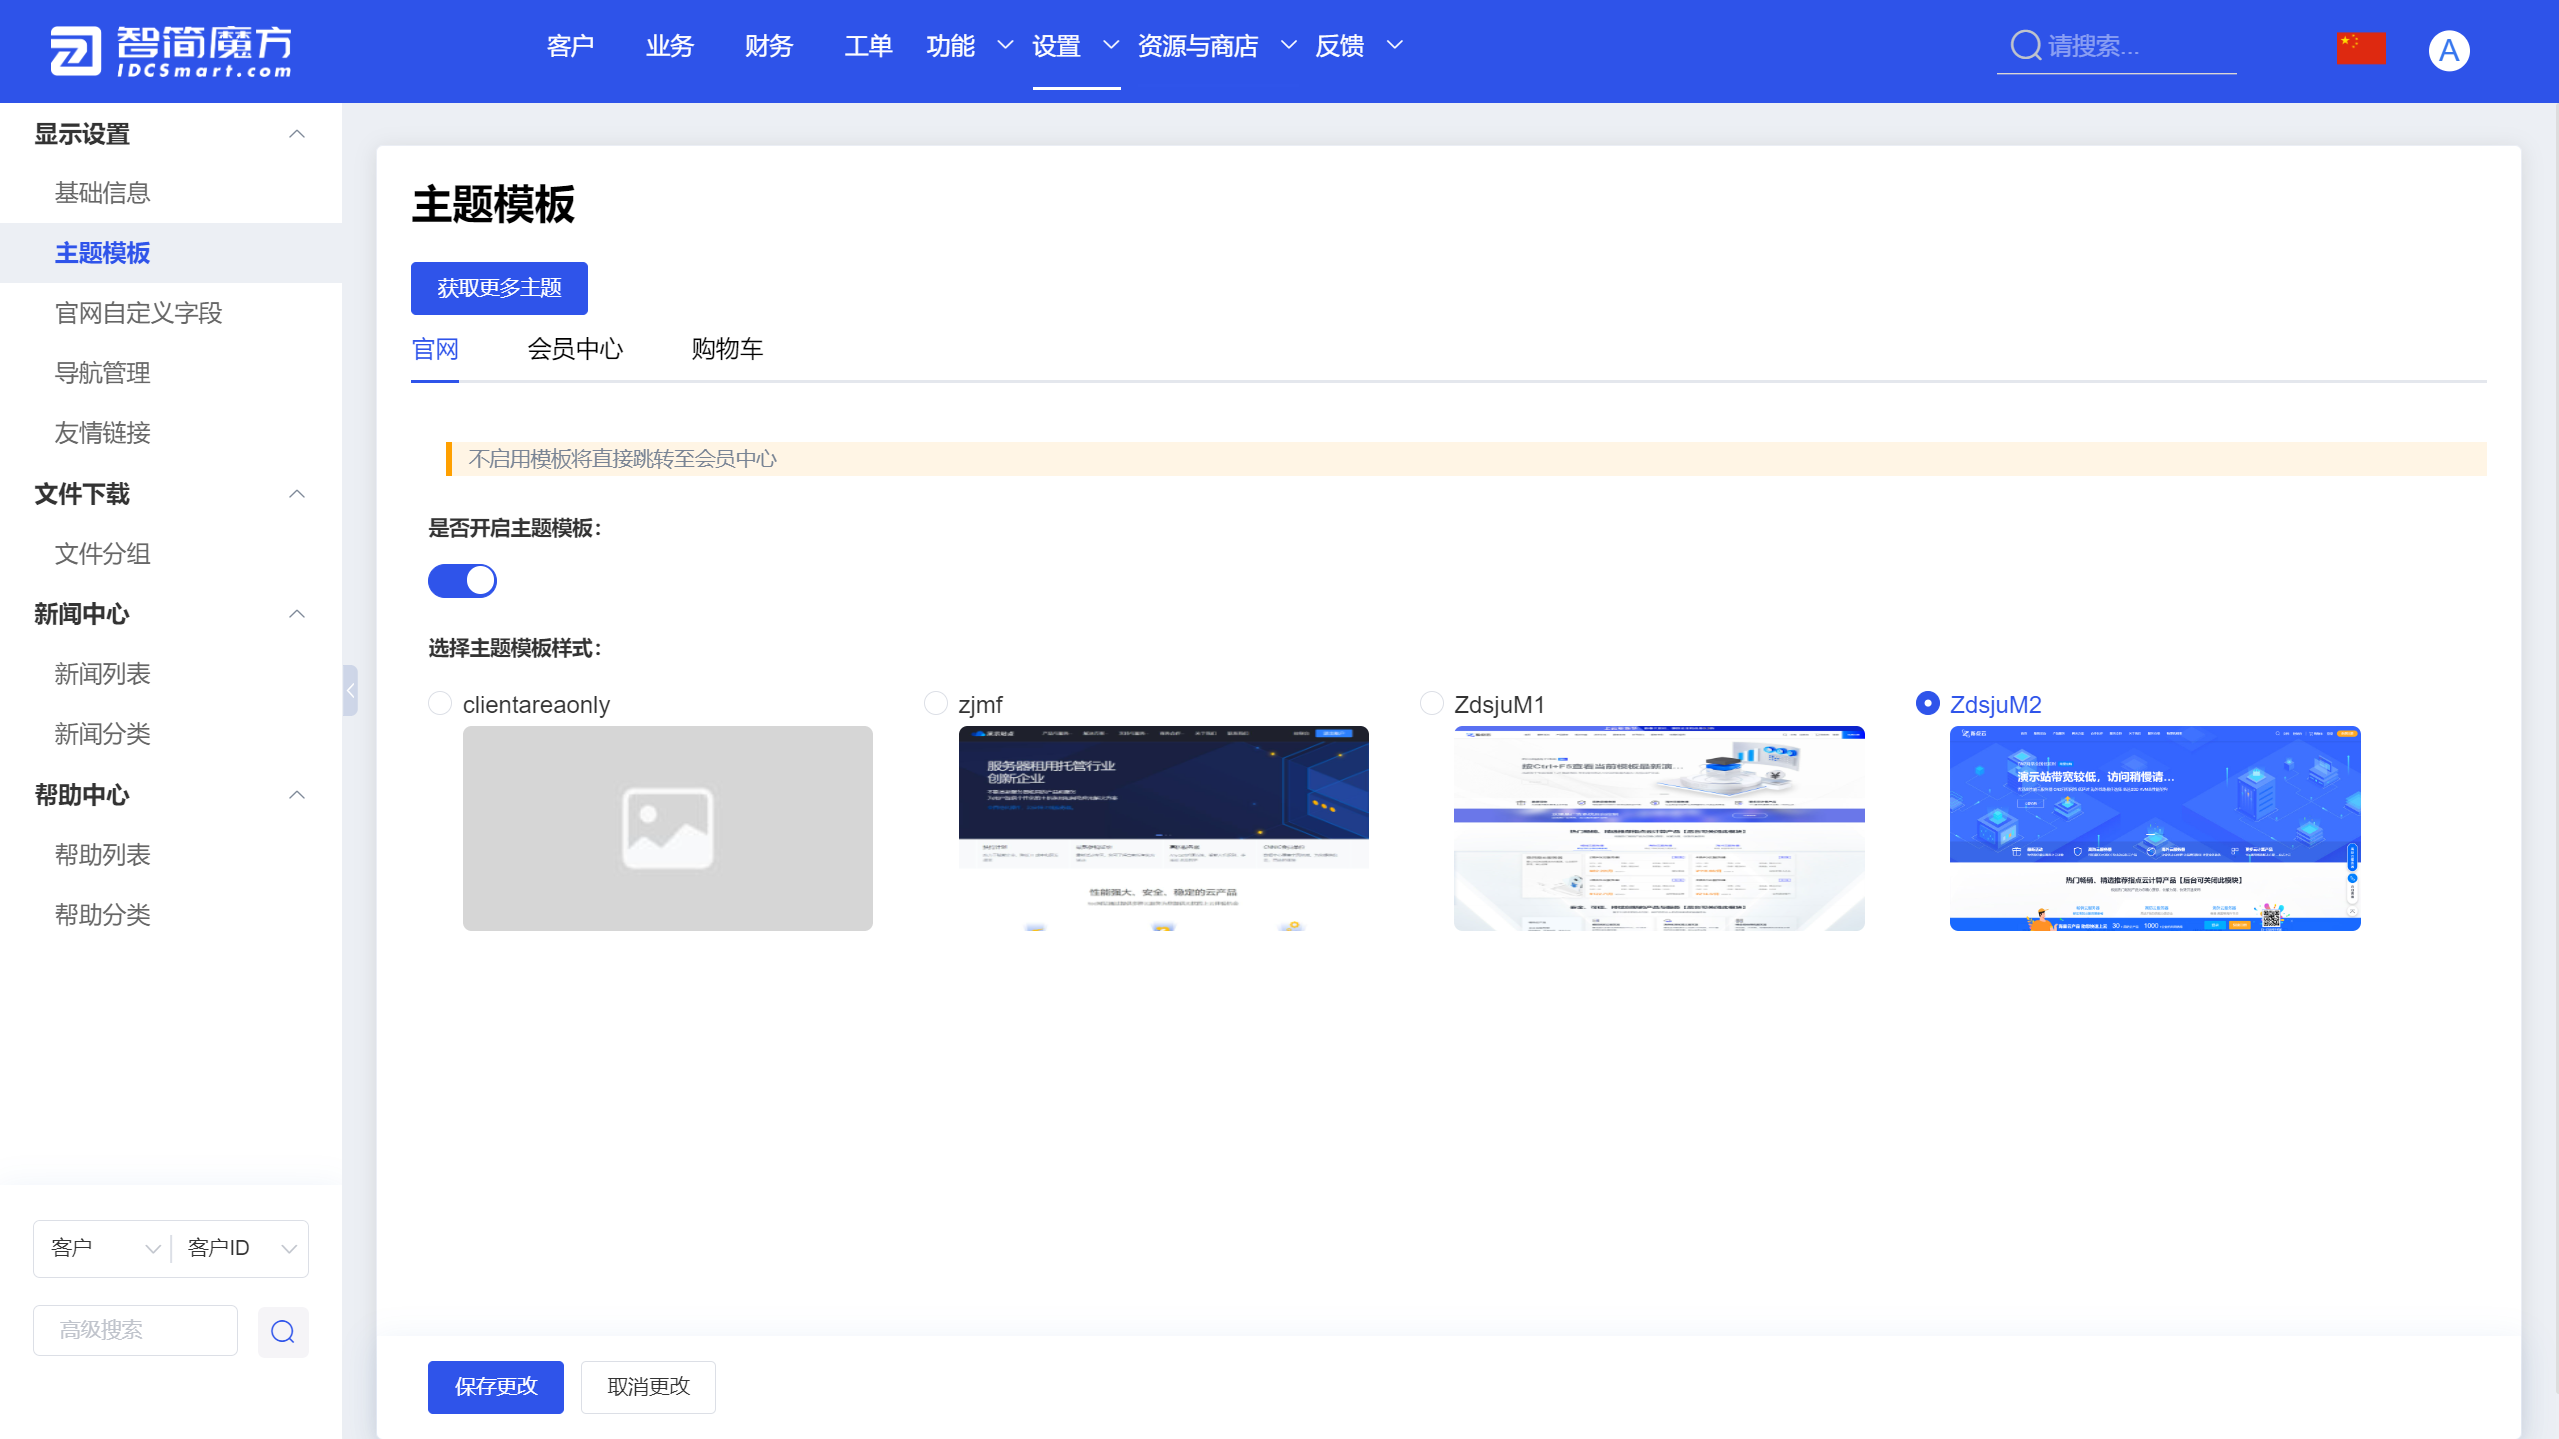Collapse the sidebar with the arrow handle
The width and height of the screenshot is (2559, 1439).
coord(350,690)
